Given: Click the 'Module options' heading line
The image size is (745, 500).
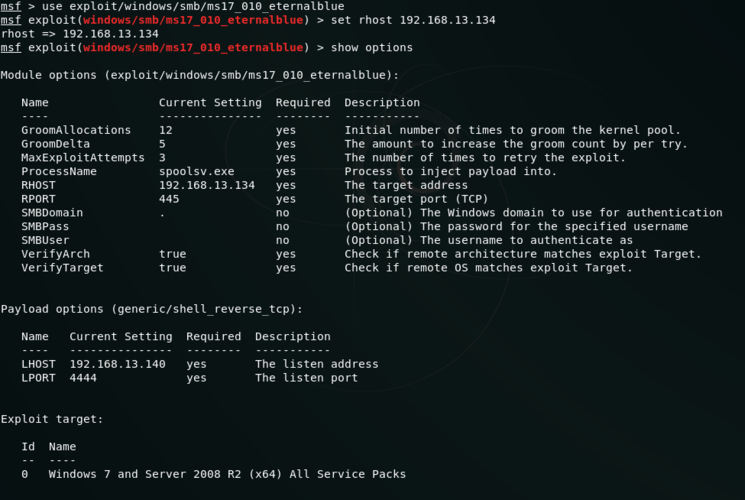Looking at the screenshot, I should tap(200, 75).
